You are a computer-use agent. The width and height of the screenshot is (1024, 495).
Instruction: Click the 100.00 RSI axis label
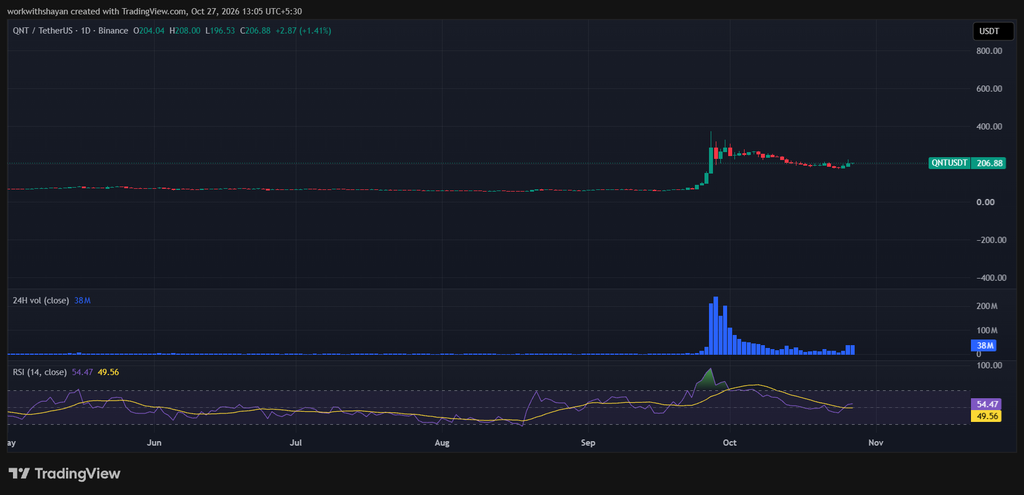[x=989, y=365]
